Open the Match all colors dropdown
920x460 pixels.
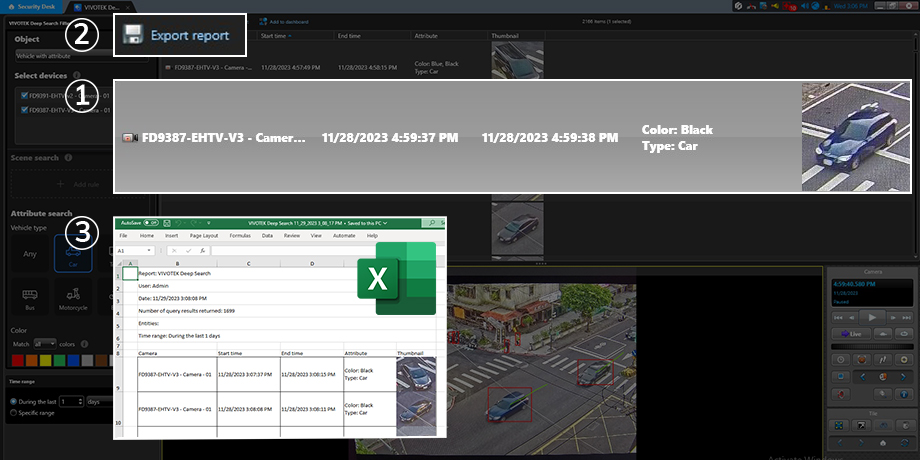coord(45,344)
